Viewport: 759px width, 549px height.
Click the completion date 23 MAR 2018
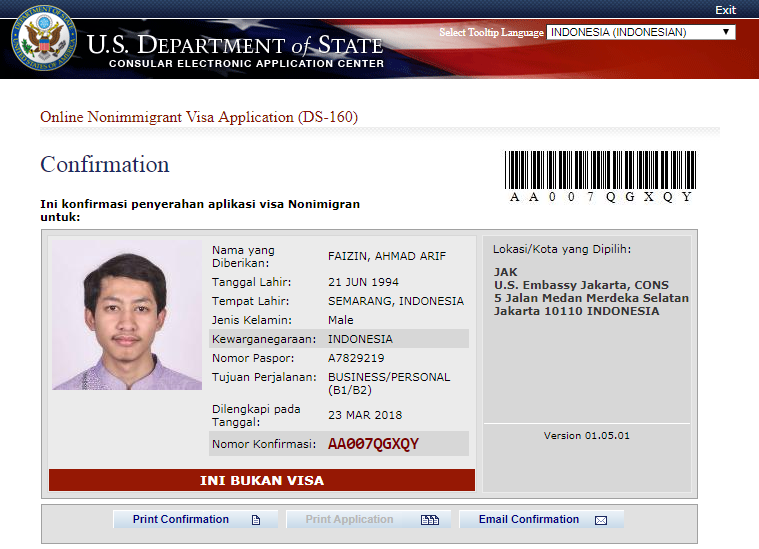(x=365, y=415)
